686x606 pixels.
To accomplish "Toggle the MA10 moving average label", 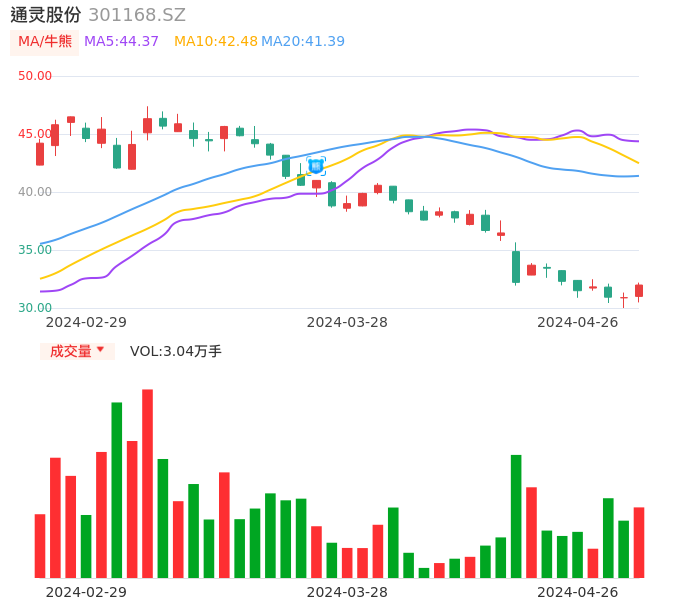I will (x=215, y=42).
